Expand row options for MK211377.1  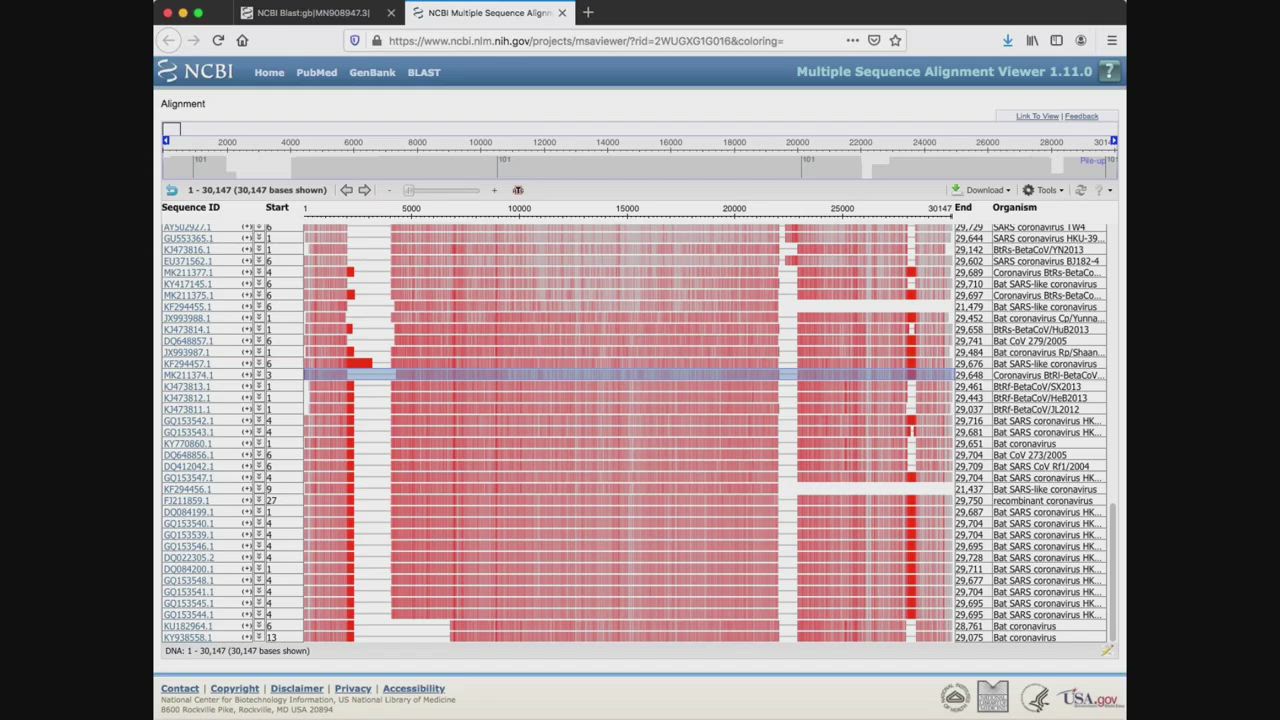coord(258,273)
